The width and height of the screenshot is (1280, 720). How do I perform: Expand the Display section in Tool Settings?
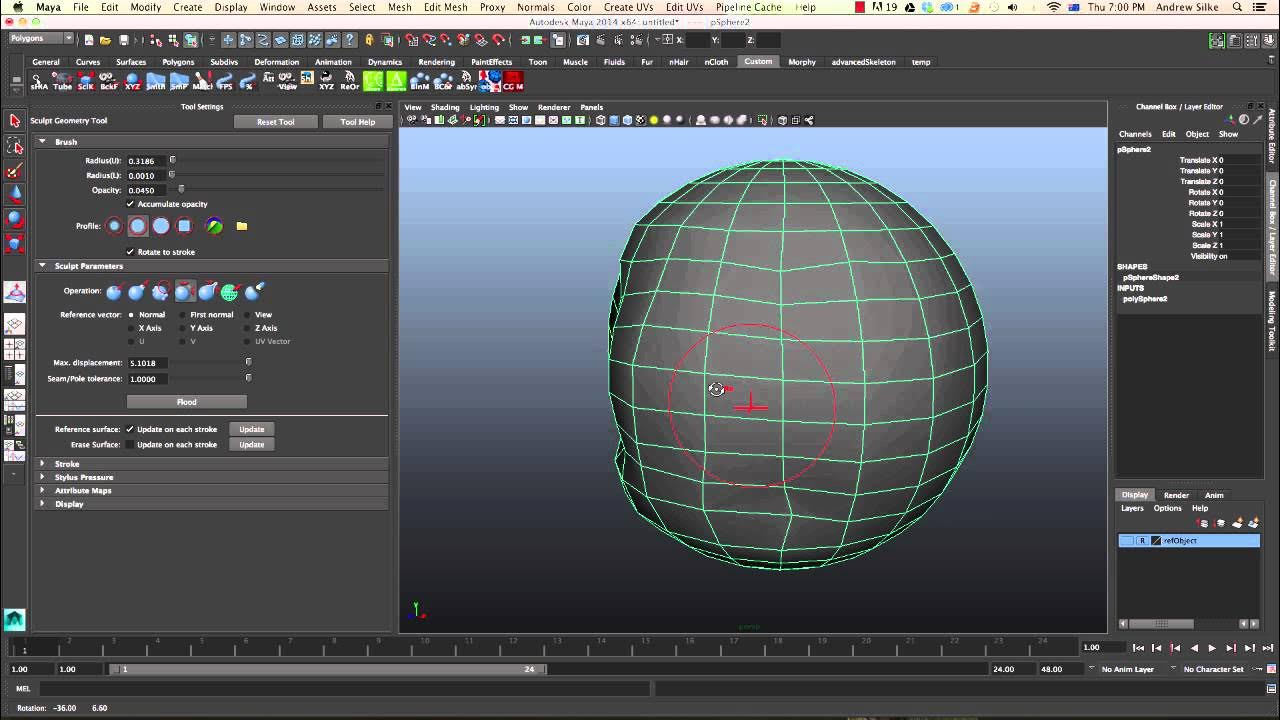pos(42,504)
